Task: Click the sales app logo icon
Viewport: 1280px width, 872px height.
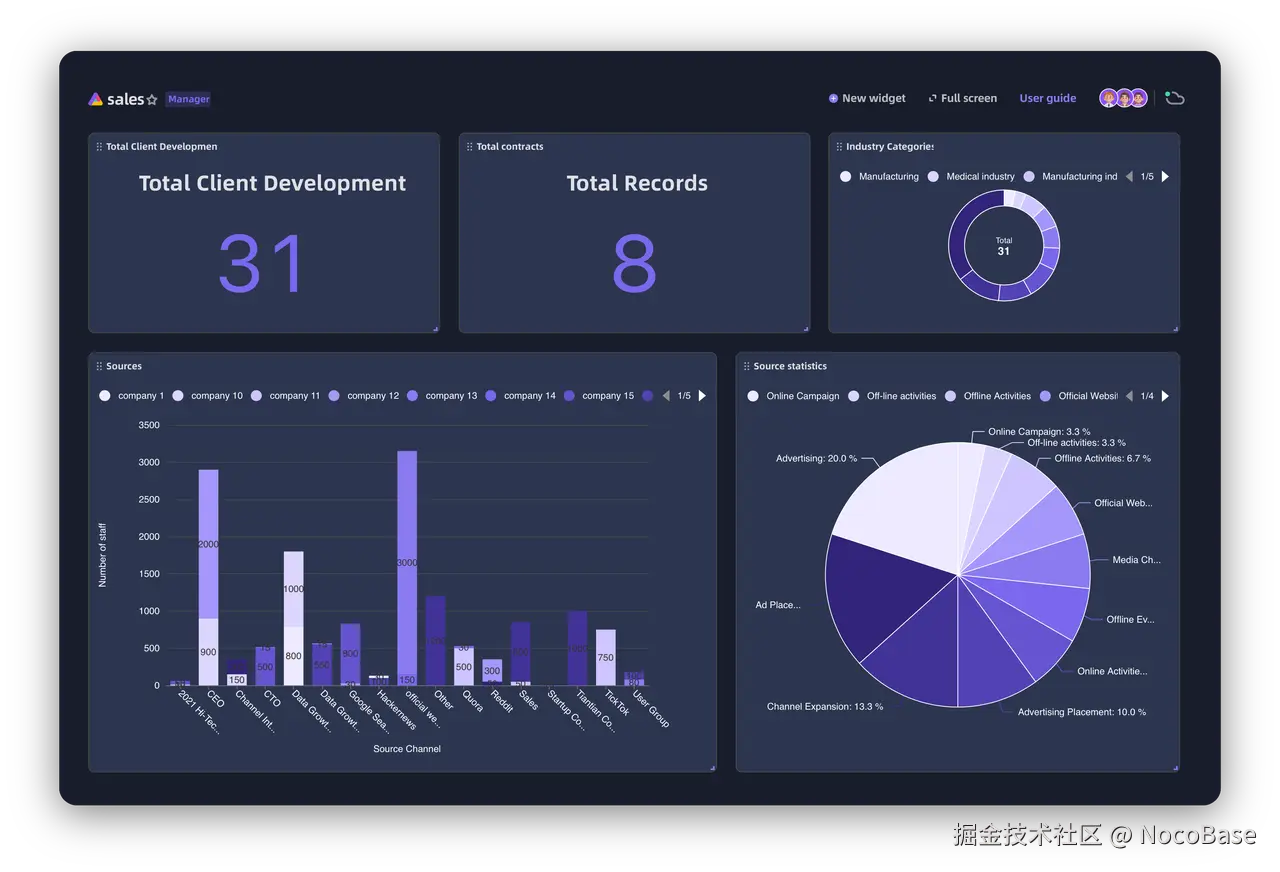Action: pos(96,99)
